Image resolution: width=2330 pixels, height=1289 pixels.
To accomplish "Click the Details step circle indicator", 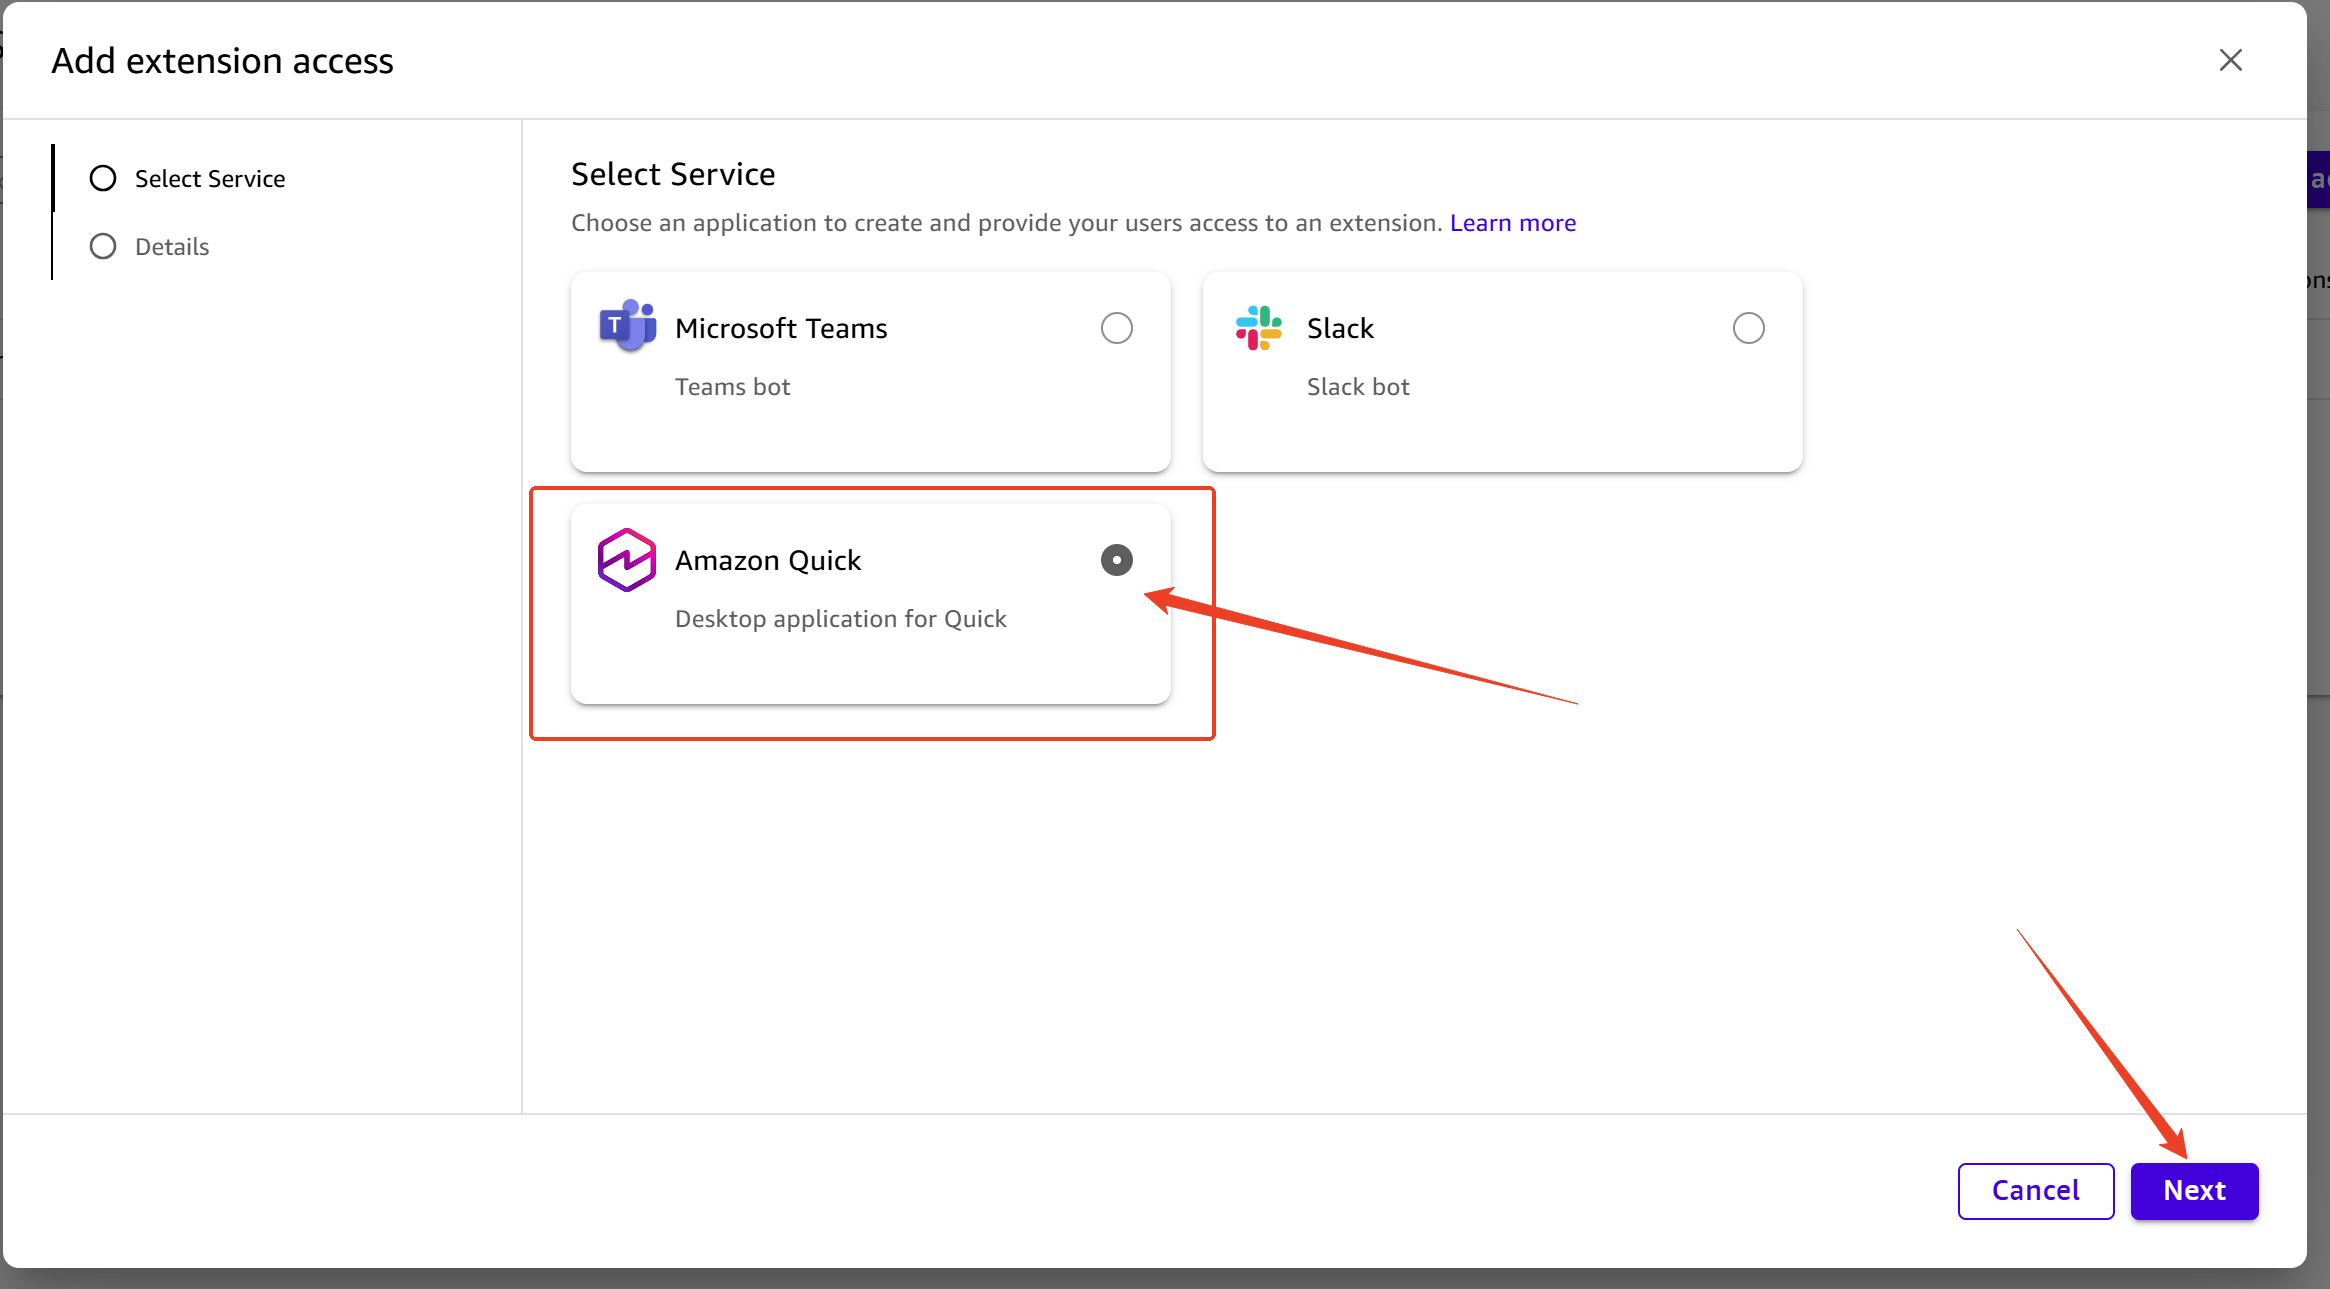I will (x=103, y=246).
